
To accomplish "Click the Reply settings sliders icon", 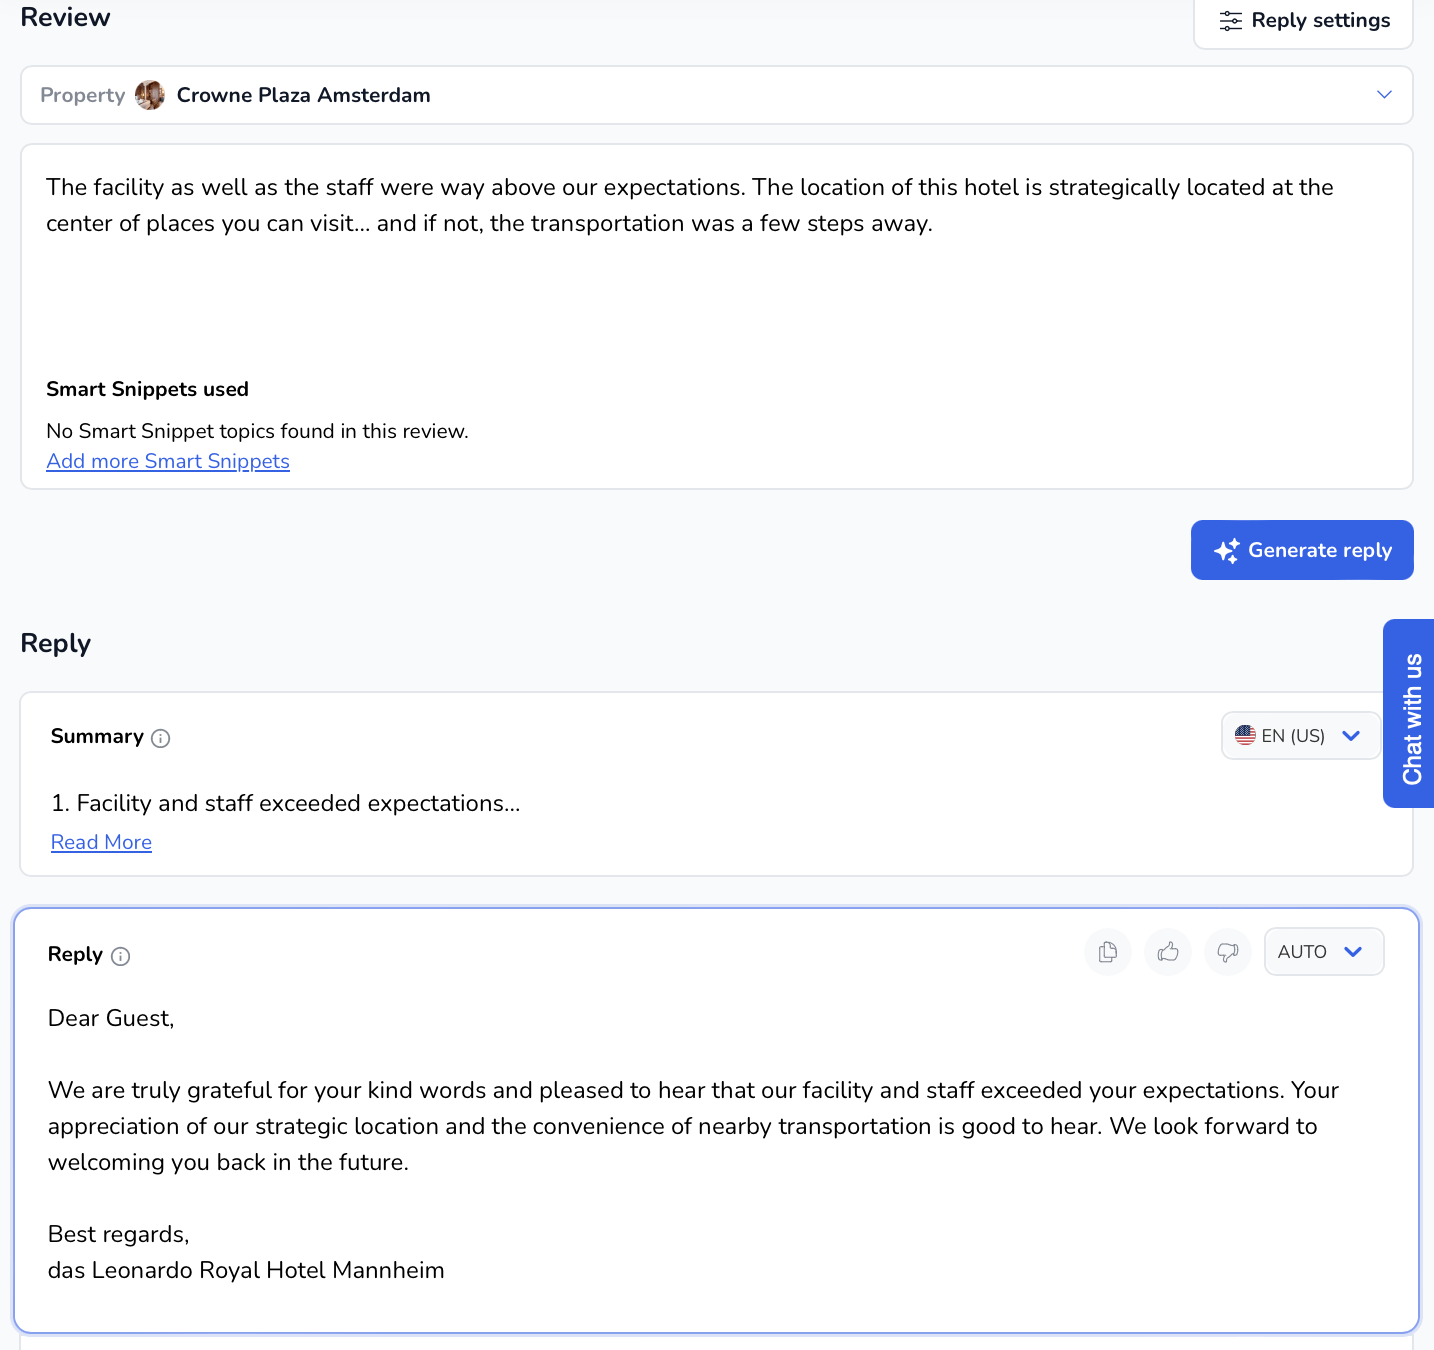I will tap(1231, 21).
